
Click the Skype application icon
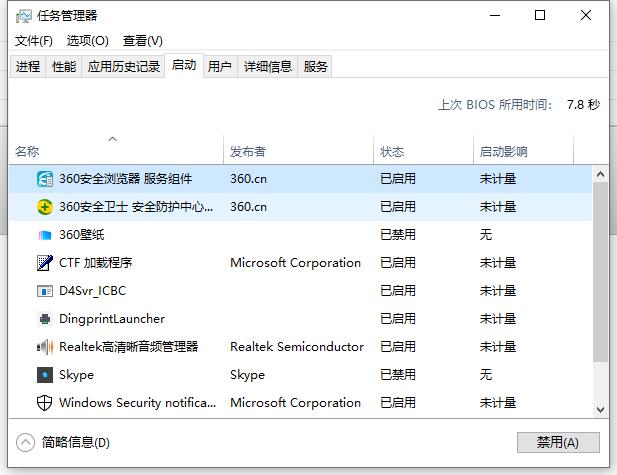[x=45, y=375]
